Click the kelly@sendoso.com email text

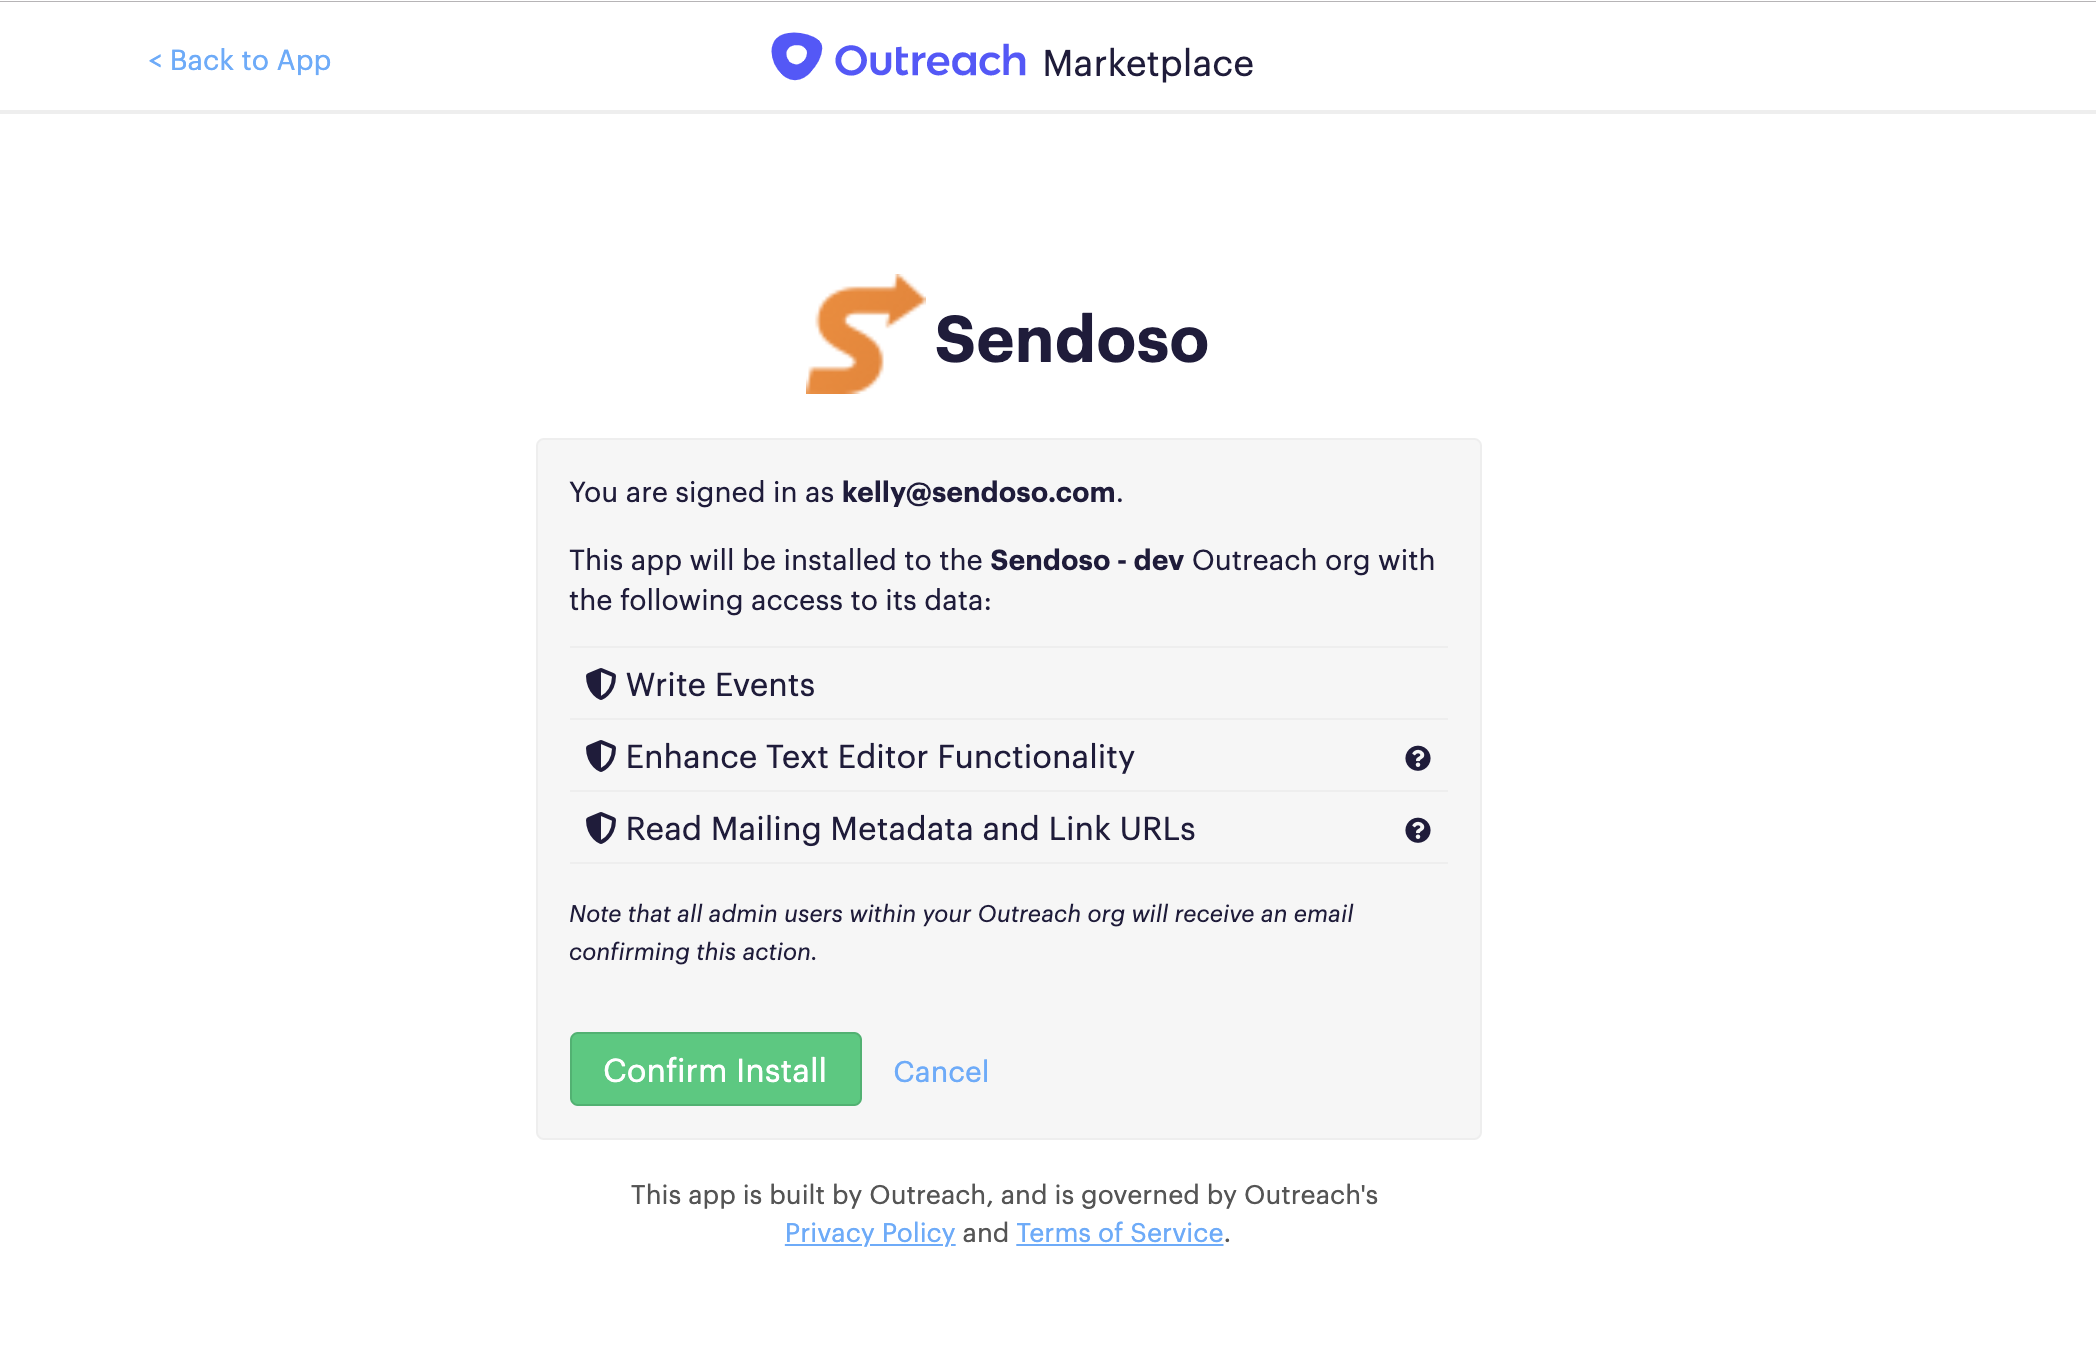[978, 492]
